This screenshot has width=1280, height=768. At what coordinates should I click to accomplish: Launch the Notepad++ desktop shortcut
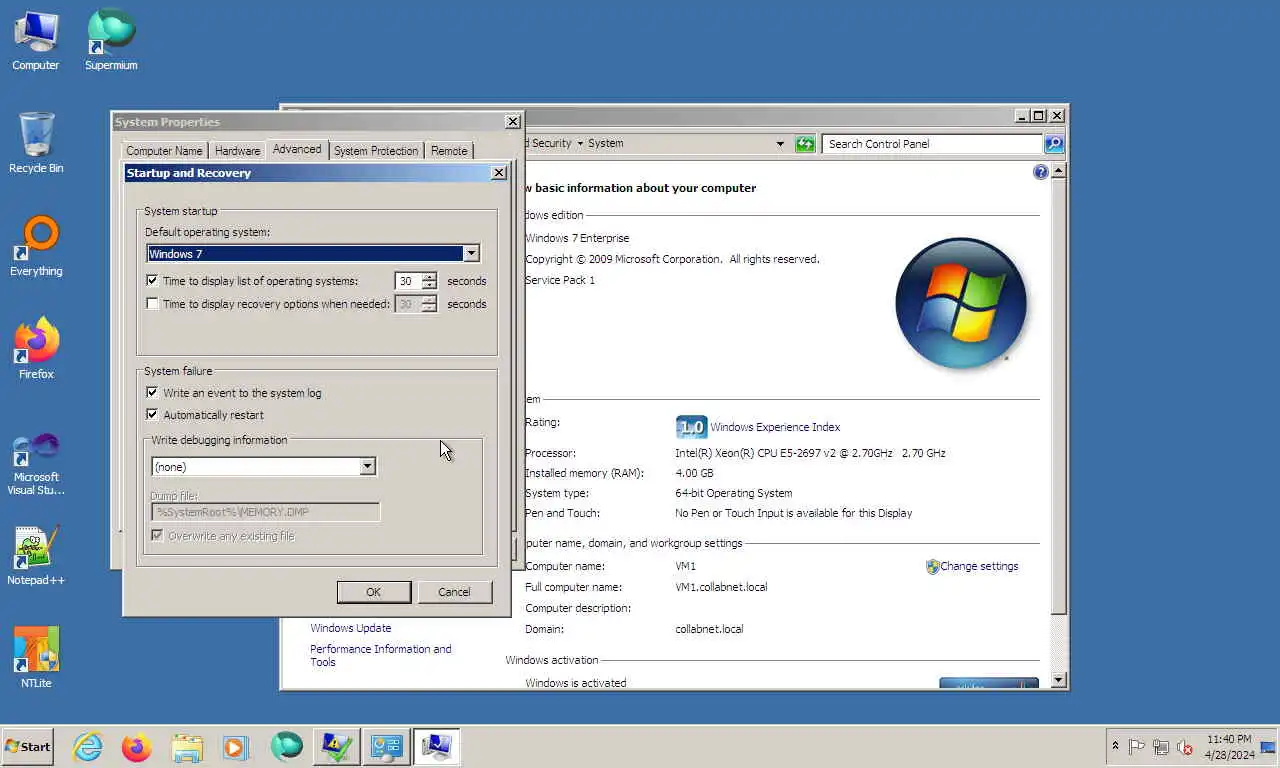36,556
